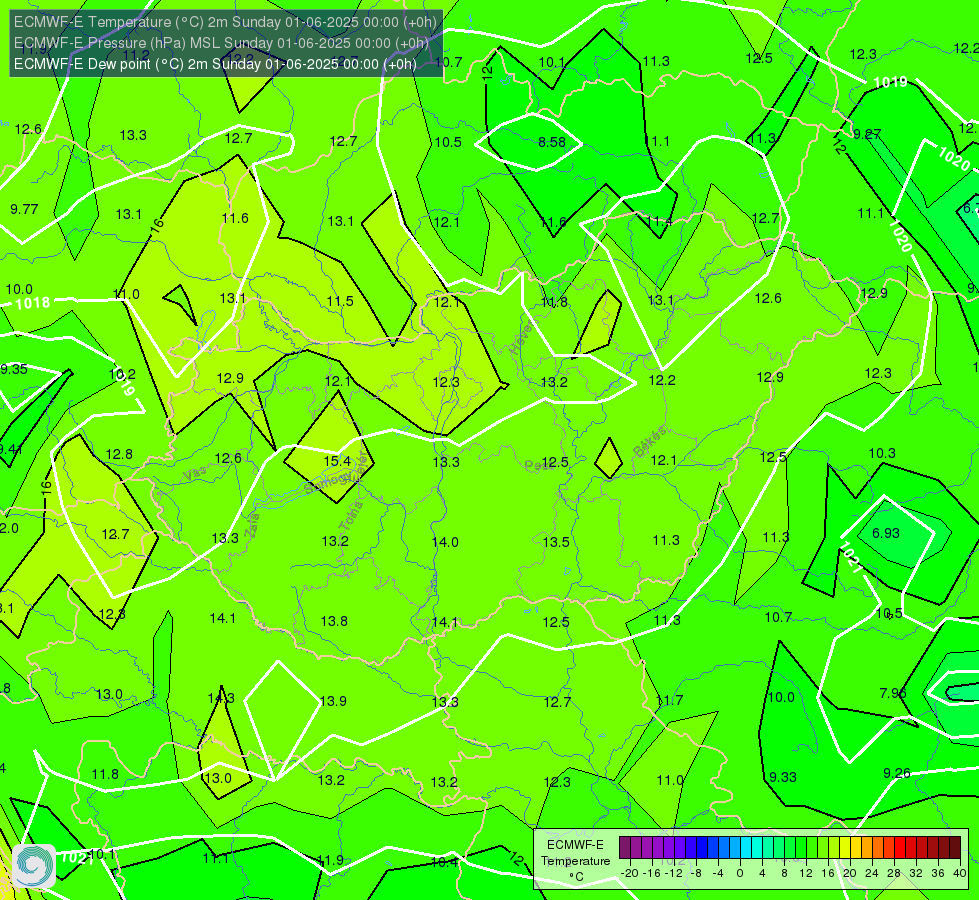Click the dark purple swatch above -20
This screenshot has height=900, width=979.
[625, 848]
